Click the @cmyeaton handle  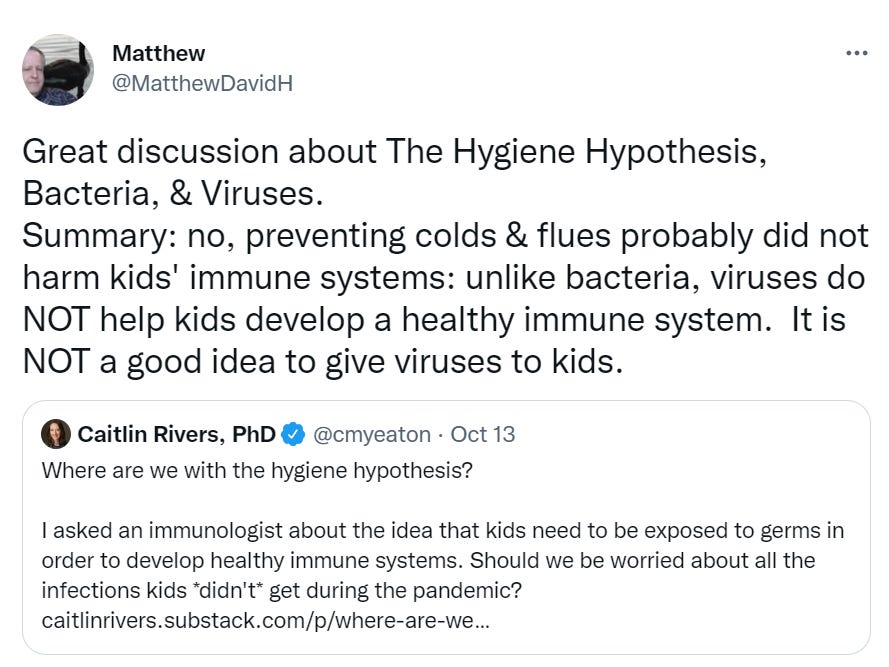(371, 434)
